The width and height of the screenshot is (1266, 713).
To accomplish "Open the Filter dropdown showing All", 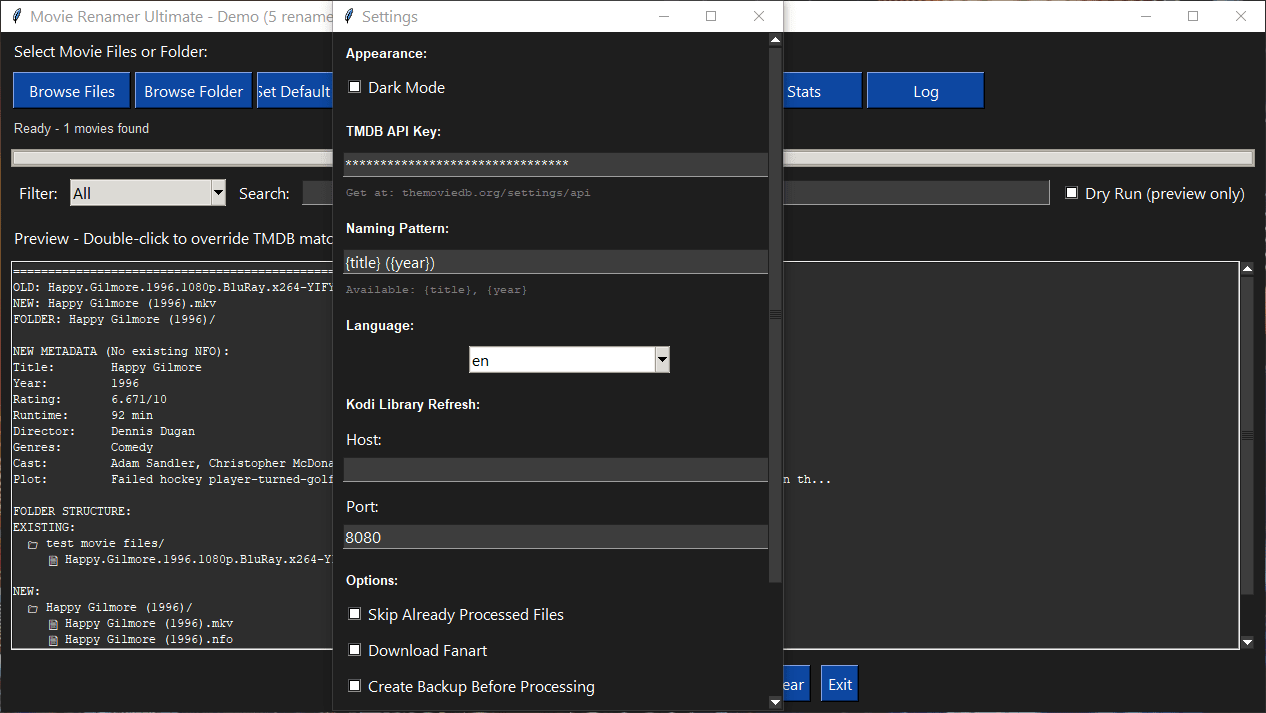I will (x=218, y=192).
